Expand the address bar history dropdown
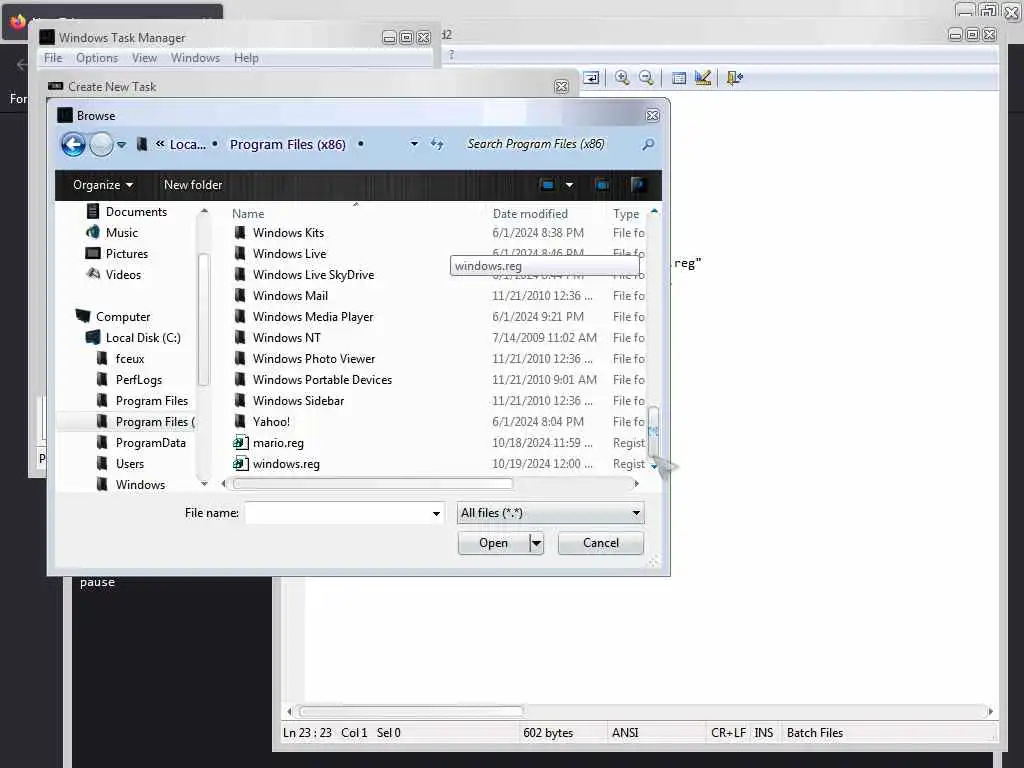 pyautogui.click(x=414, y=144)
